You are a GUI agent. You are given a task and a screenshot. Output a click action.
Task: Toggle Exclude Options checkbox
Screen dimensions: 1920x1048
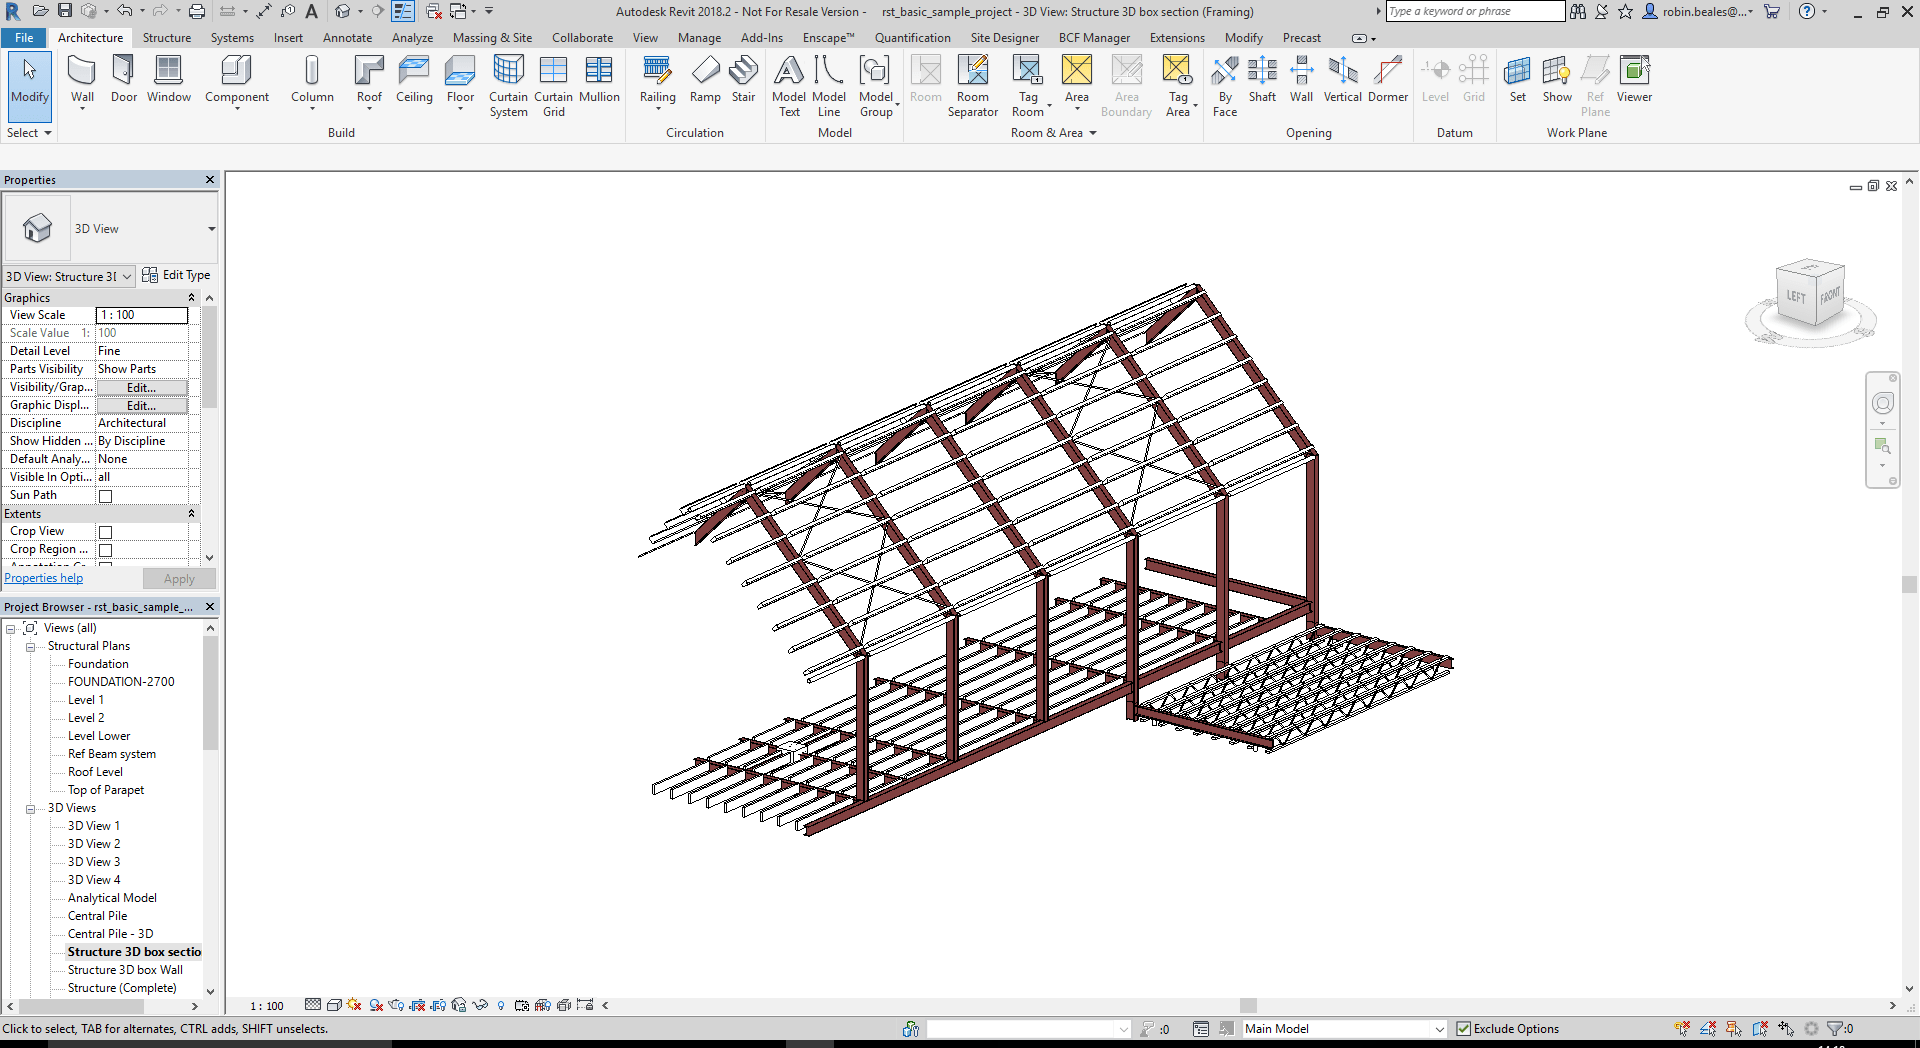(x=1464, y=1029)
